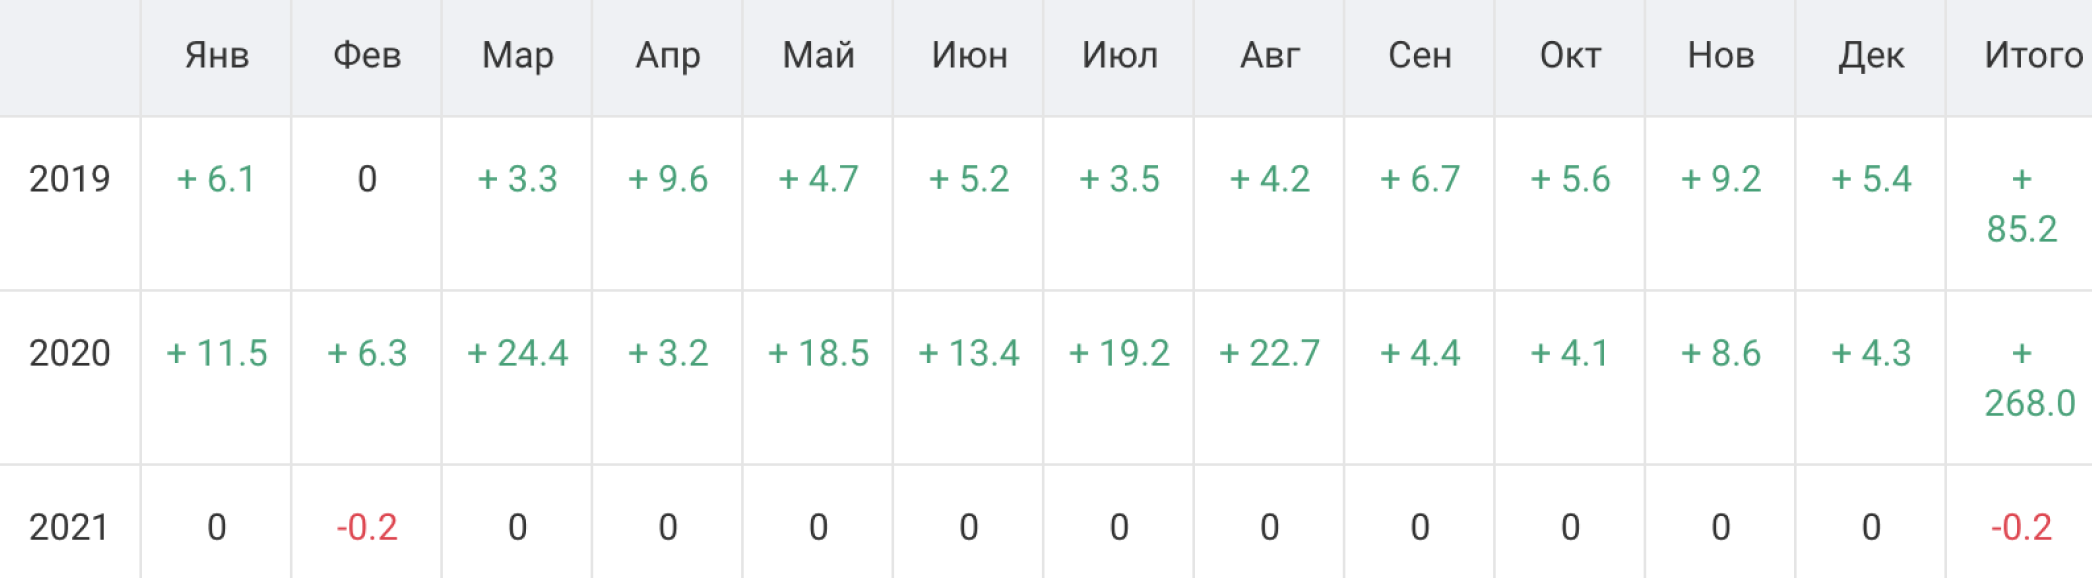Click the Сен column header

[x=1420, y=56]
